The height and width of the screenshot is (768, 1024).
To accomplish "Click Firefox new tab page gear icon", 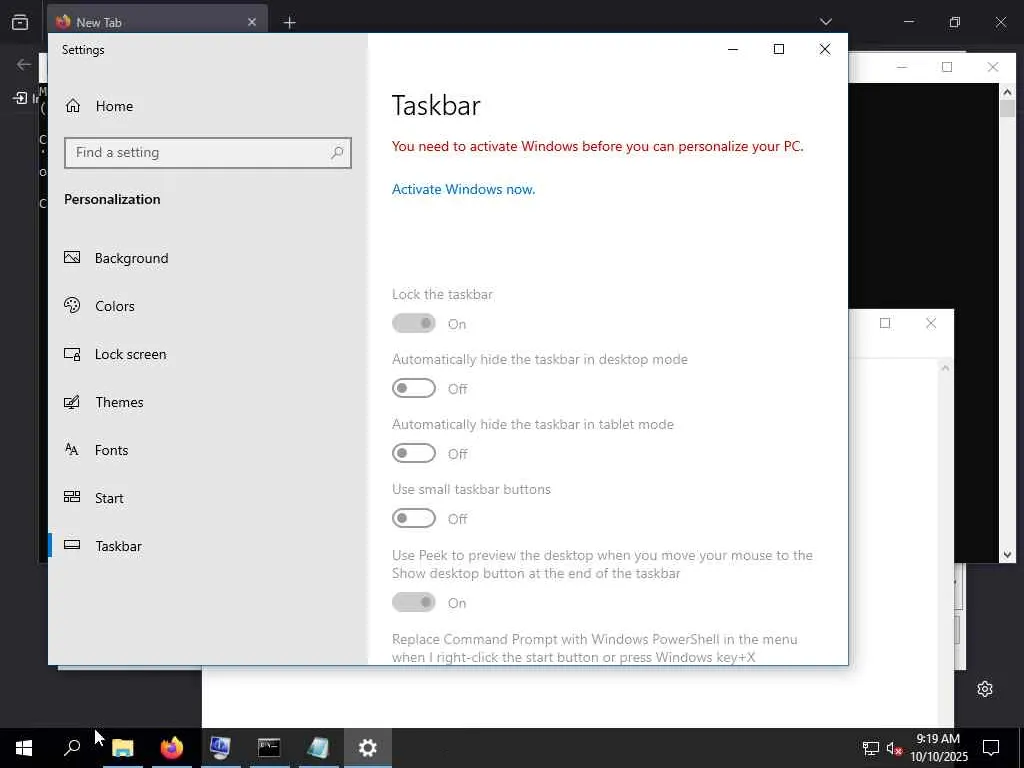I will 985,689.
